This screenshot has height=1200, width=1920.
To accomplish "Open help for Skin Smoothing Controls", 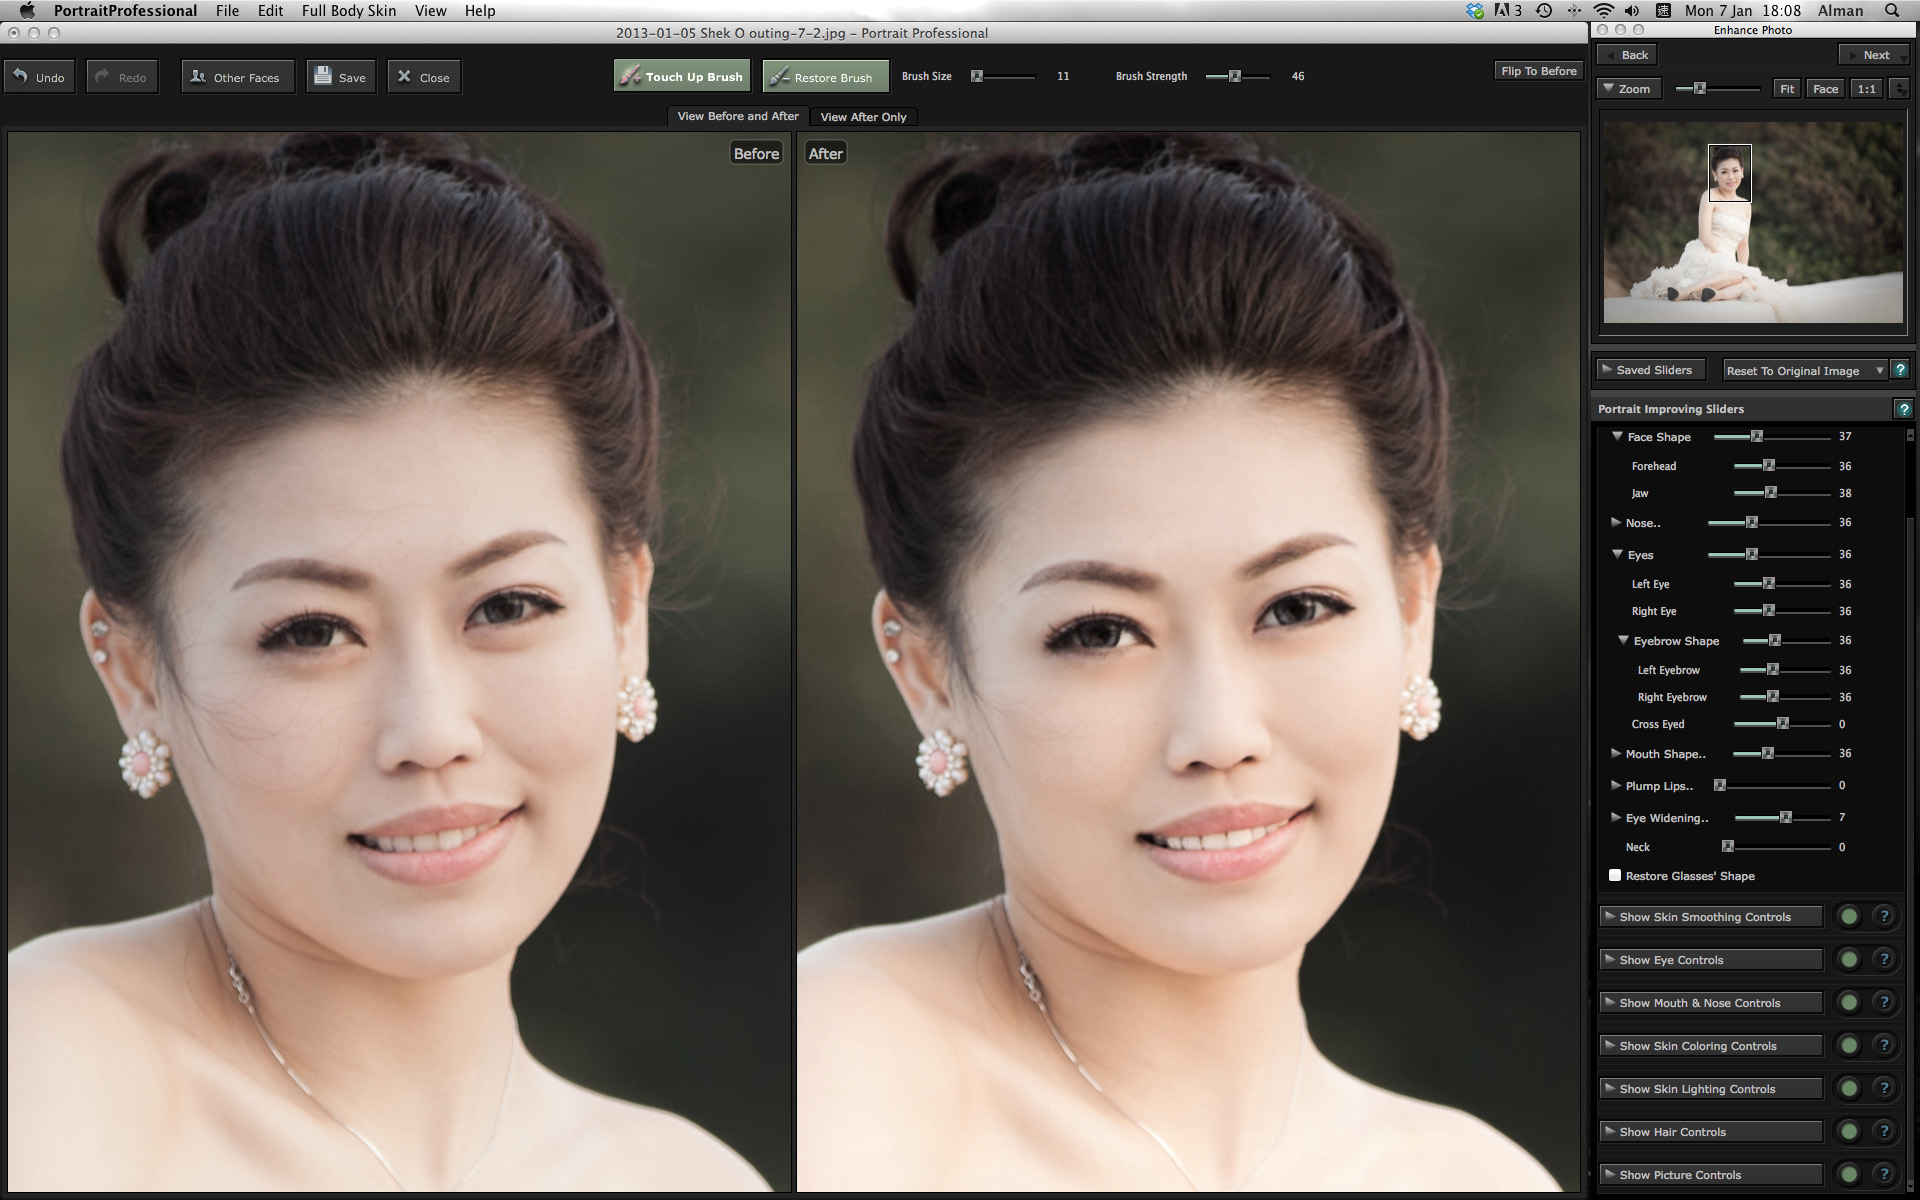I will (1884, 916).
